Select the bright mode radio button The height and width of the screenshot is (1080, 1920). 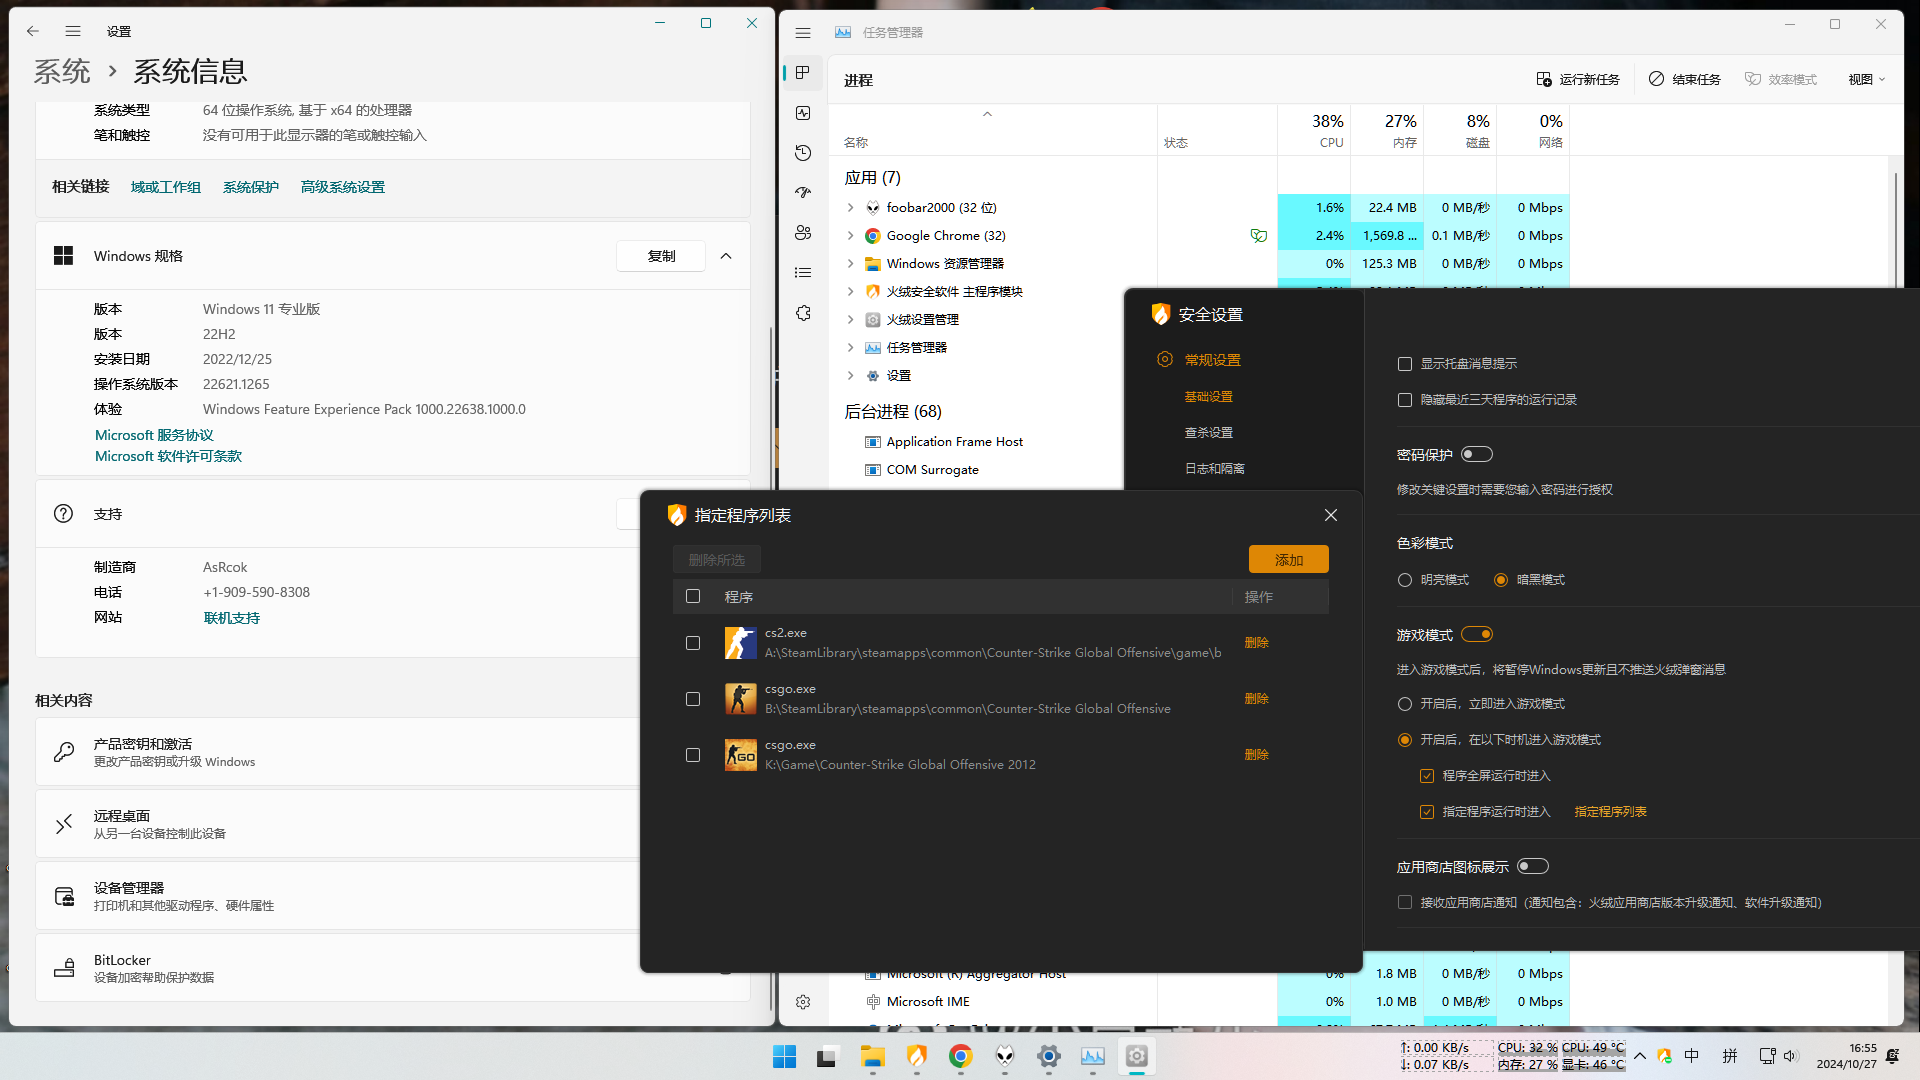pos(1405,580)
